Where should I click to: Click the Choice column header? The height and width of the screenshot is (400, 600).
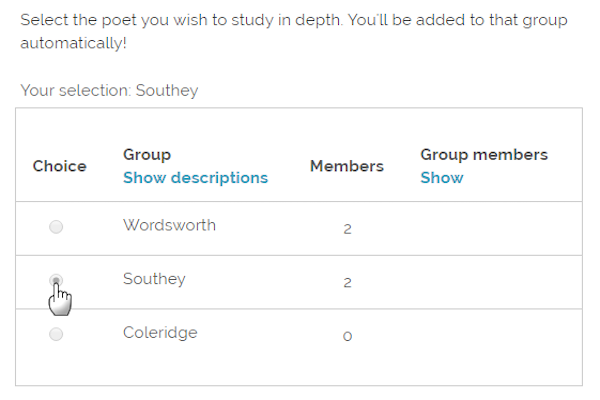coord(60,166)
